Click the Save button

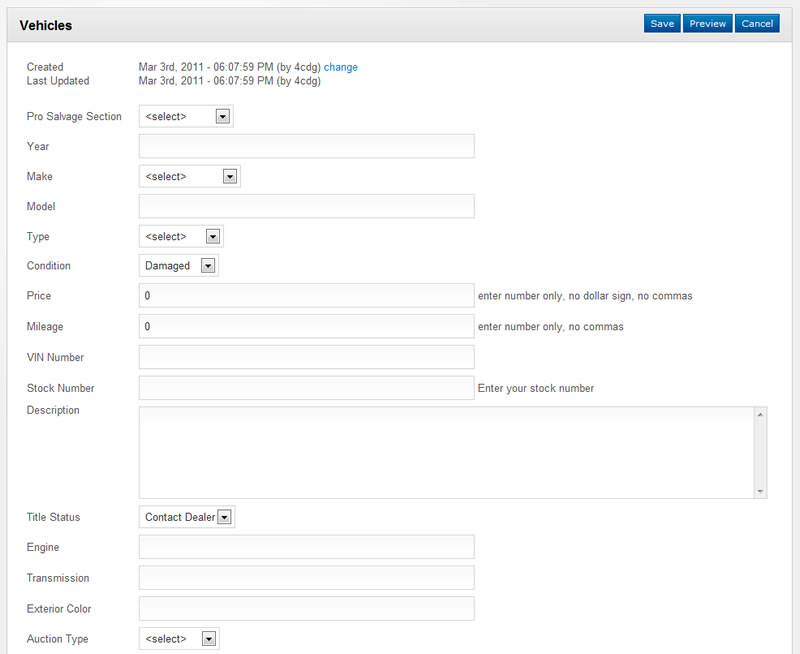click(x=661, y=24)
